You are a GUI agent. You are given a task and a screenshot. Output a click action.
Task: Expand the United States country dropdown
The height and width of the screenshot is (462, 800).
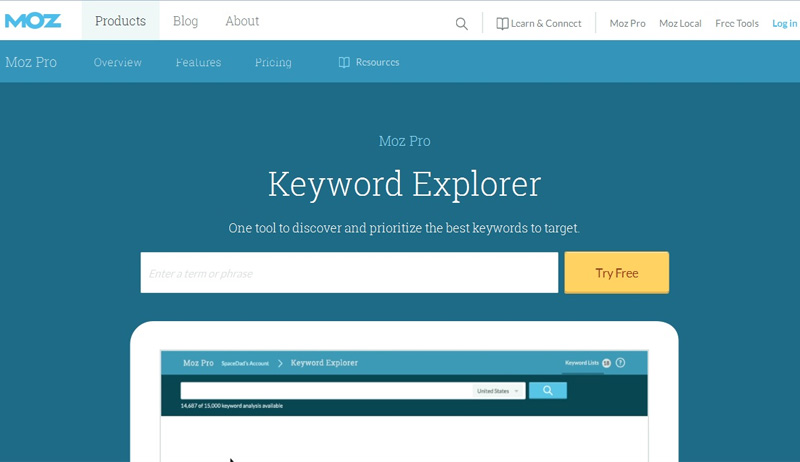coord(499,391)
